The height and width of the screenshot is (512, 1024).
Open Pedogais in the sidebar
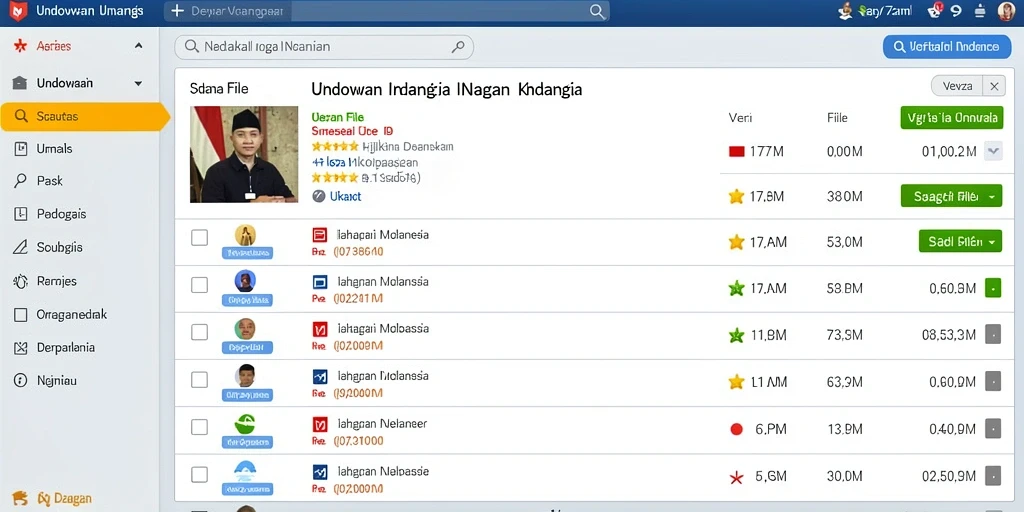point(61,214)
